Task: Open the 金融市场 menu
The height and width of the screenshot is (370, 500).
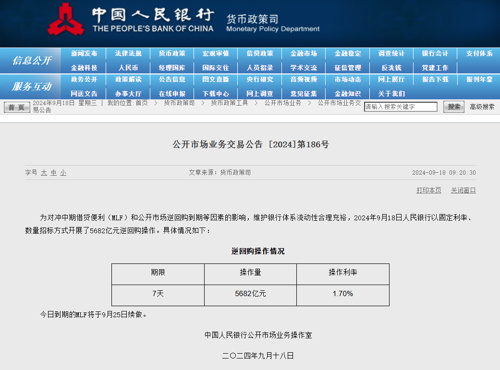Action: [304, 53]
